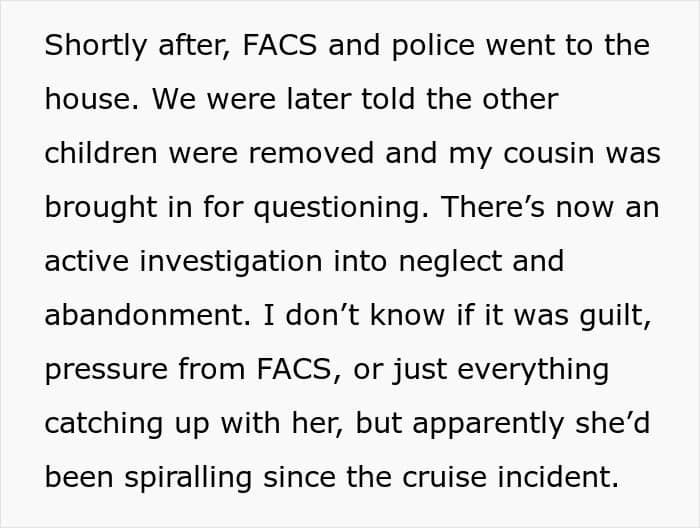700x528 pixels.
Task: Click the word "guilt," in the paragraph
Action: [615, 316]
